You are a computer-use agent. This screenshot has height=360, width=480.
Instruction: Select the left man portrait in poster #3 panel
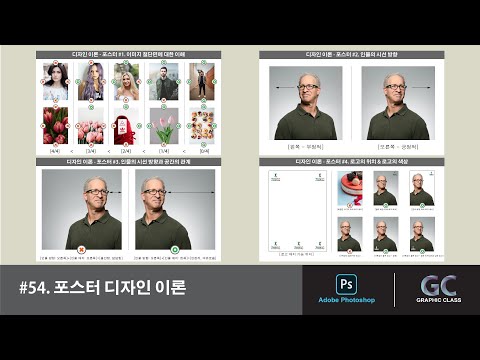[82, 209]
